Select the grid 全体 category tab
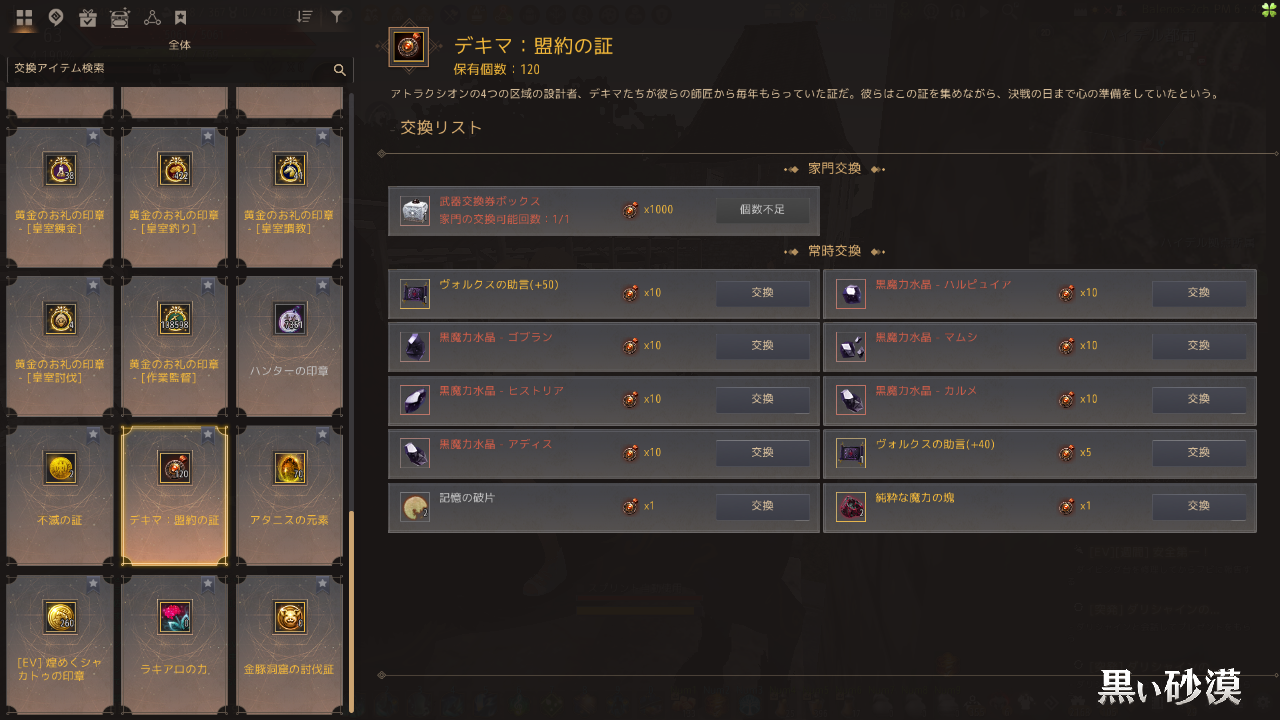Screen dimensions: 1280x720 coord(25,17)
